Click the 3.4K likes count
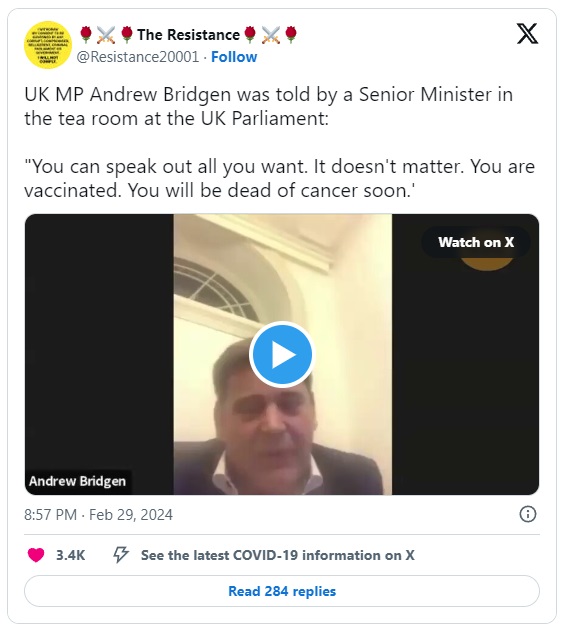The image size is (565, 634). coord(70,555)
